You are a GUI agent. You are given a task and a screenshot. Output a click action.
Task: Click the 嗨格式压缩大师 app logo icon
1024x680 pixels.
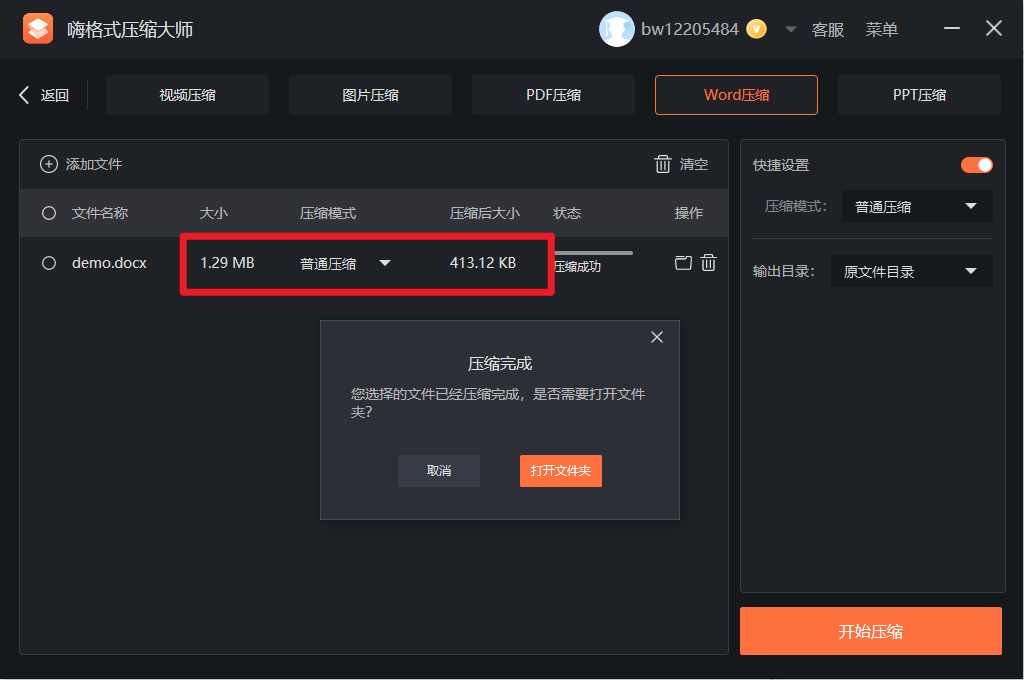point(38,28)
